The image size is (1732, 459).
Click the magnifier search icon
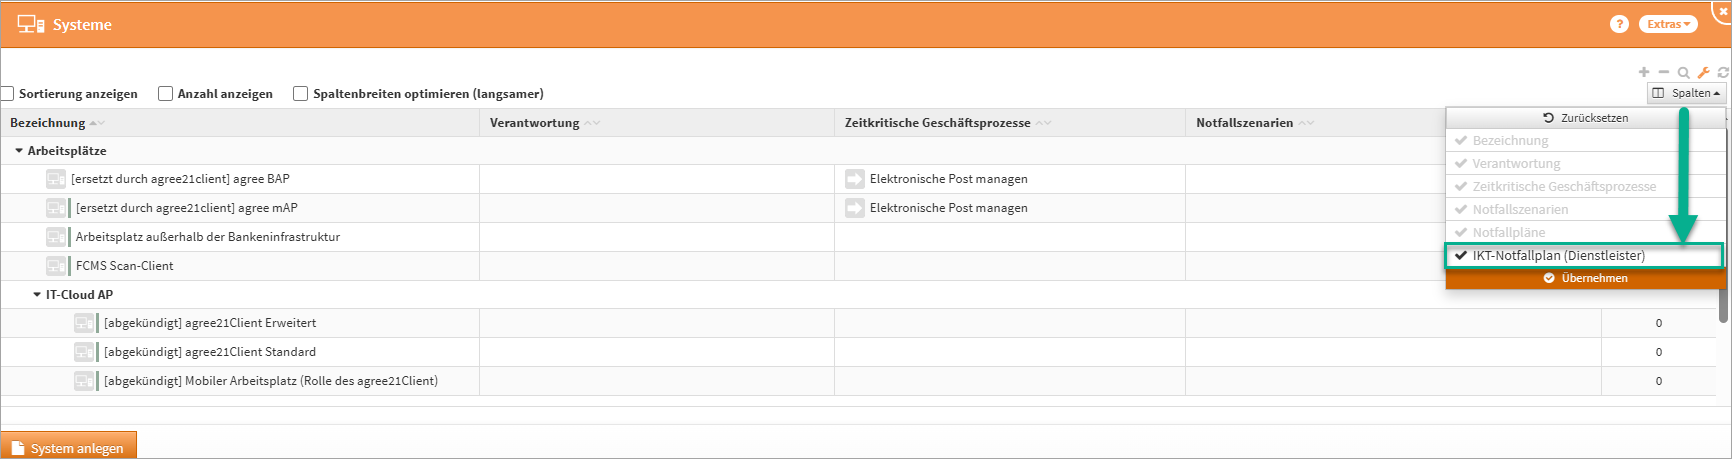tap(1684, 73)
